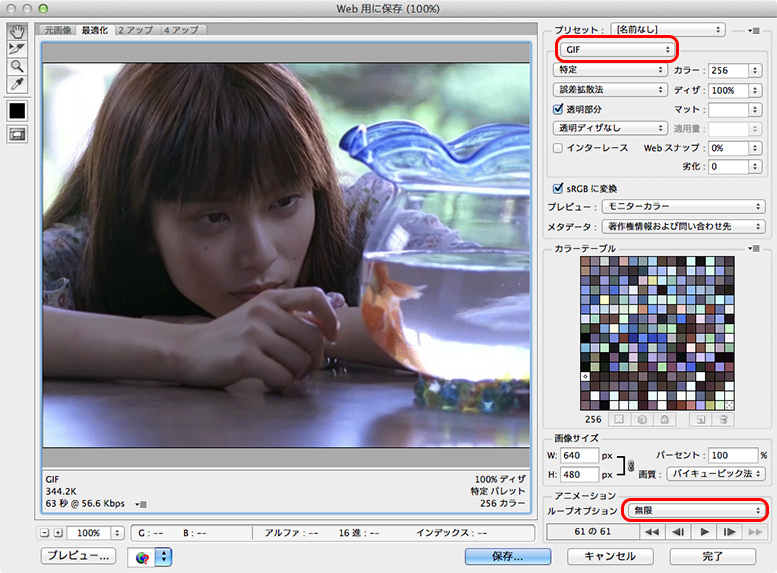Screen dimensions: 777x573
Task: Open the プリセット dropdown
Action: 667,30
